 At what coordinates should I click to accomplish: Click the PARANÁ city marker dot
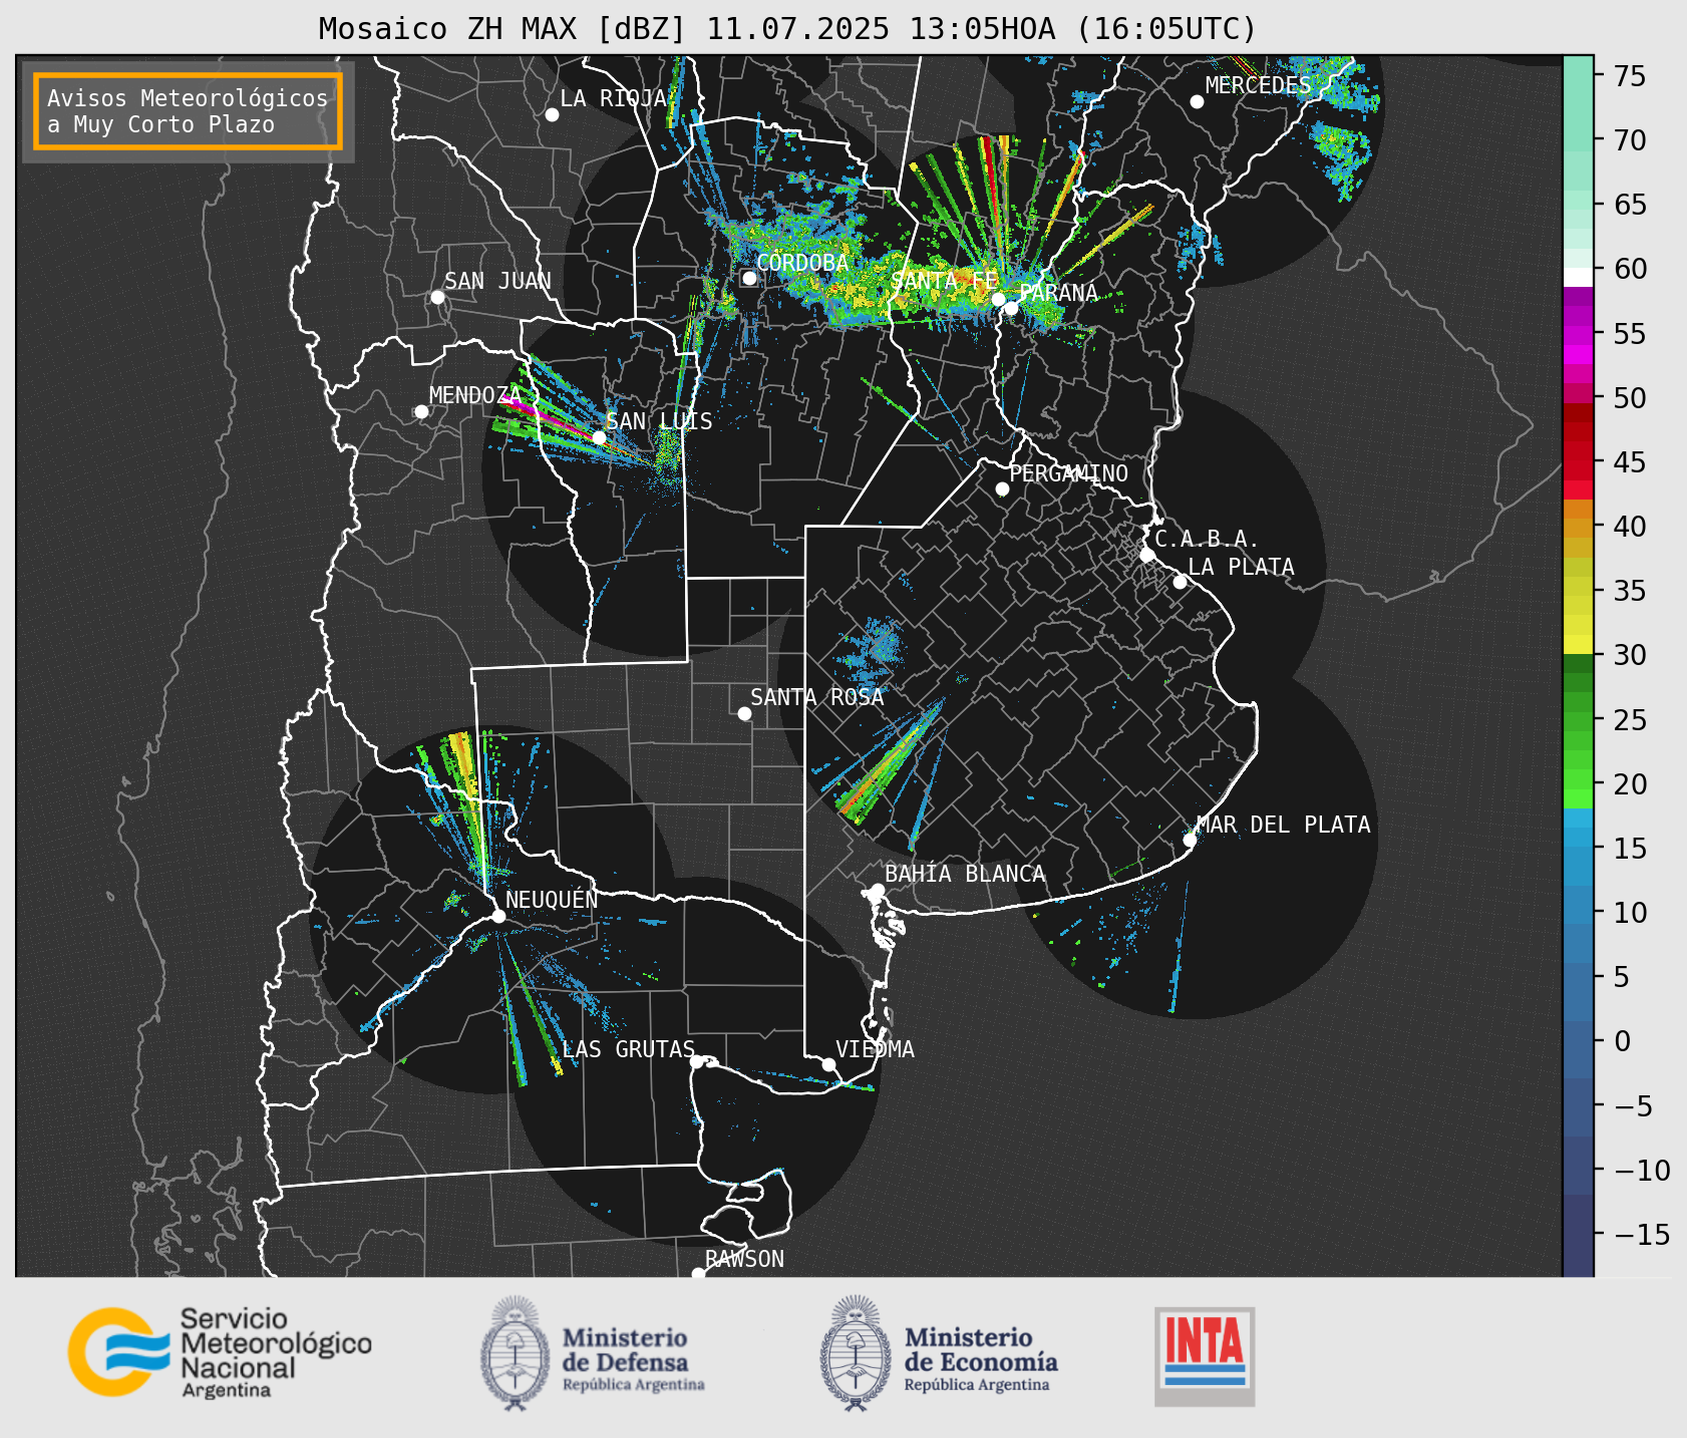(1011, 308)
